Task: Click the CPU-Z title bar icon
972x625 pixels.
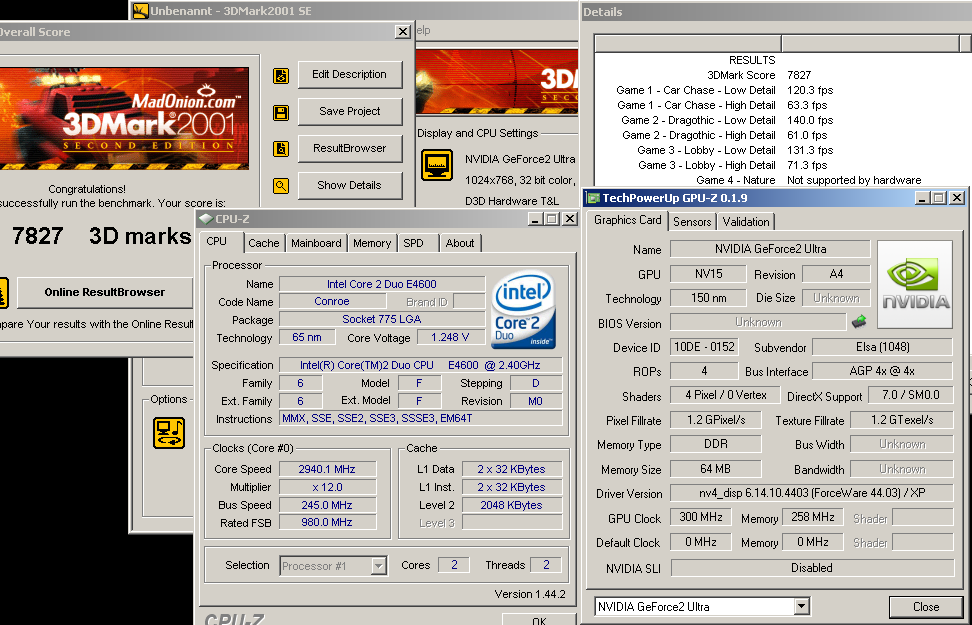Action: click(x=206, y=219)
